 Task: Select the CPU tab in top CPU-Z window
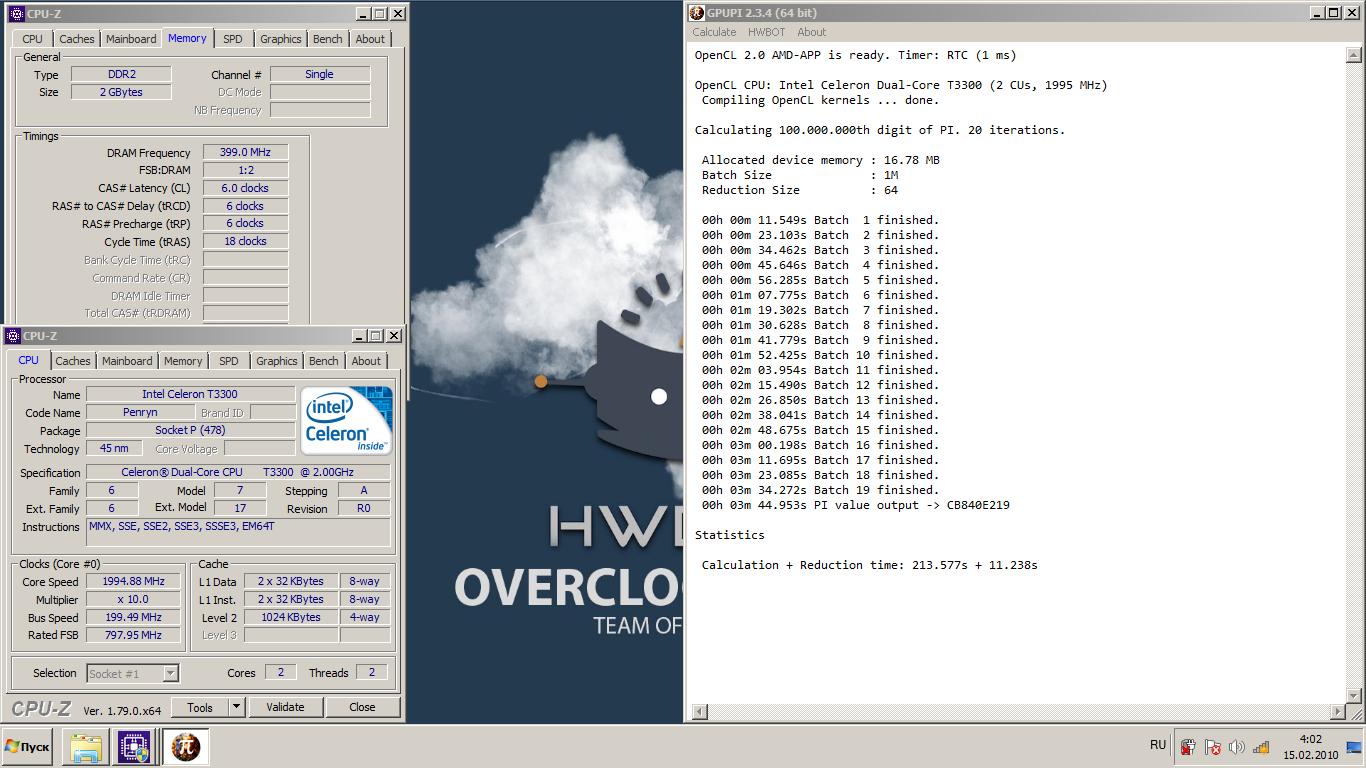tap(33, 39)
